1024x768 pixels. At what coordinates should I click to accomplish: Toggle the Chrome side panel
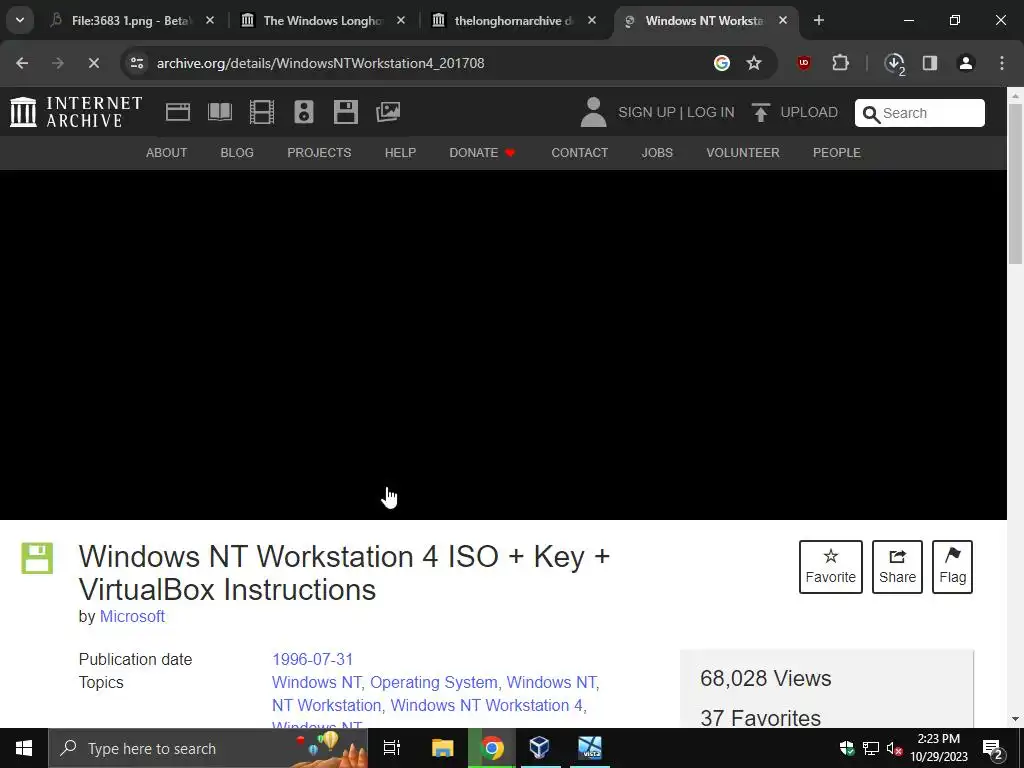click(930, 63)
